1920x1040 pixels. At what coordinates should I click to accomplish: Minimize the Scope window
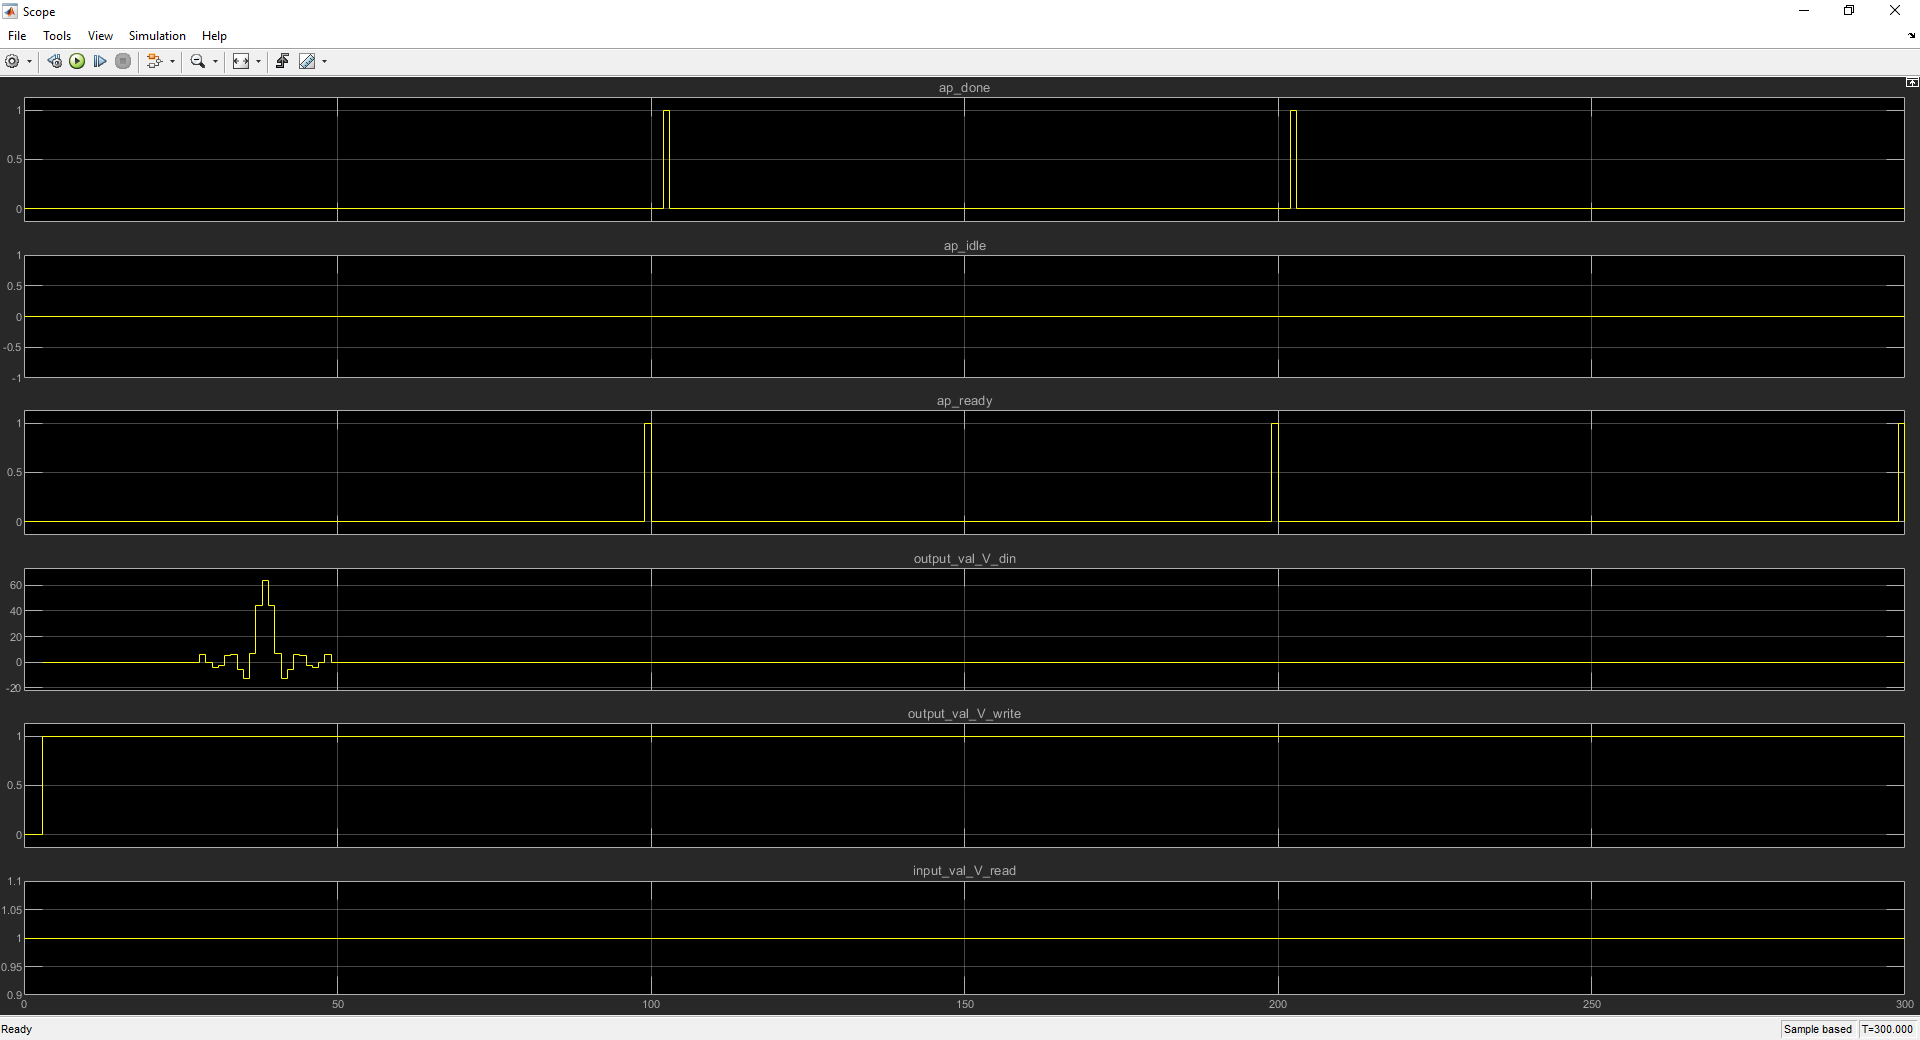pyautogui.click(x=1804, y=11)
